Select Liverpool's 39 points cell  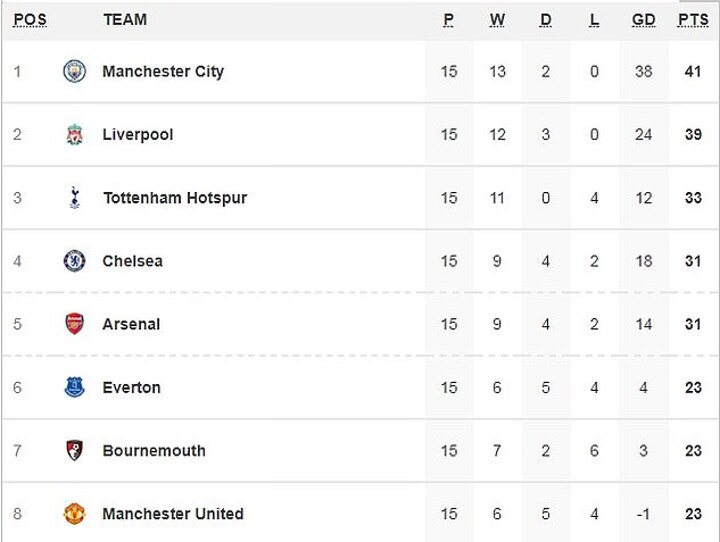pos(693,135)
